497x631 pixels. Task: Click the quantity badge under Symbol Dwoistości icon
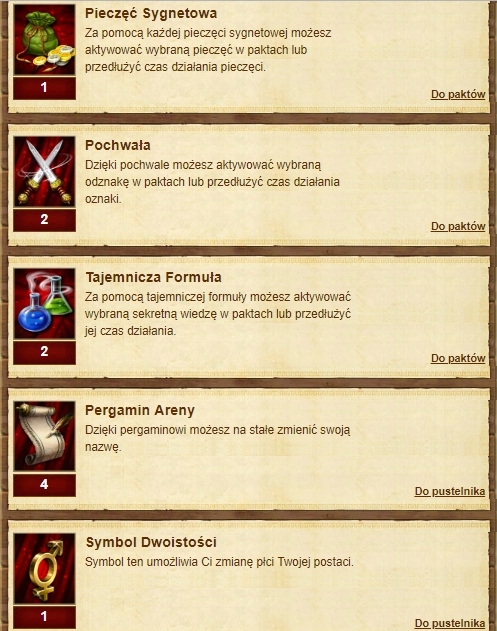(44, 617)
